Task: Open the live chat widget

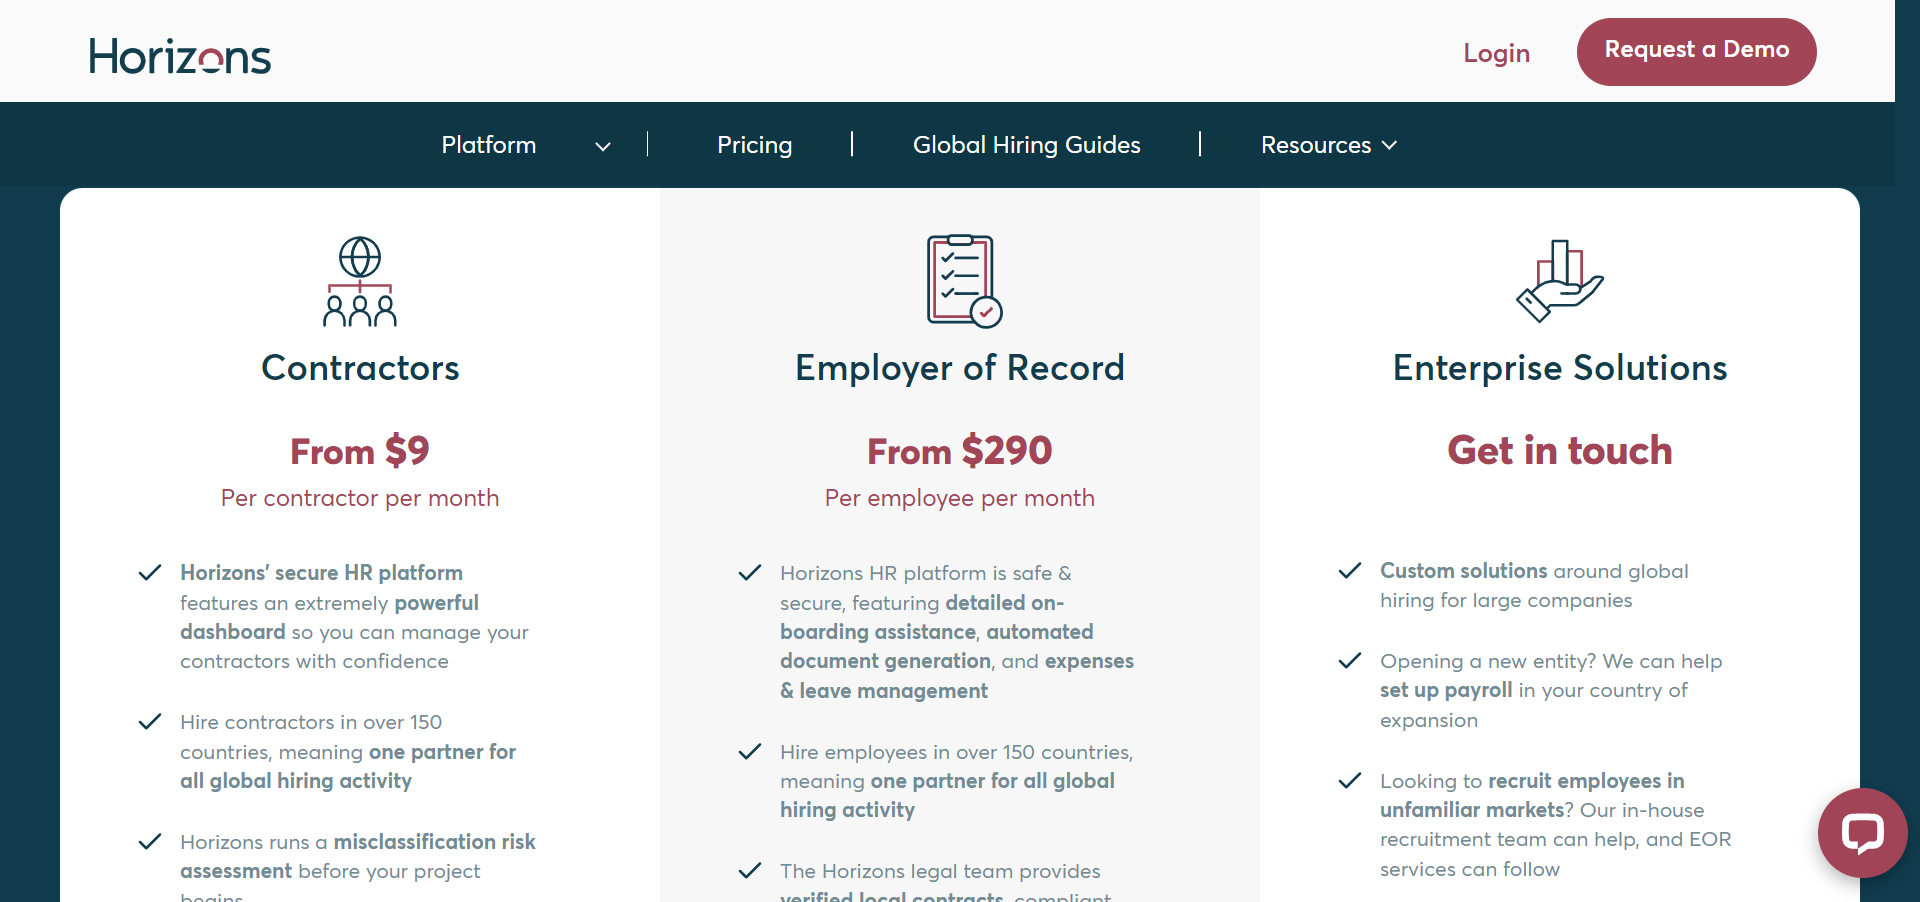Action: [1862, 832]
